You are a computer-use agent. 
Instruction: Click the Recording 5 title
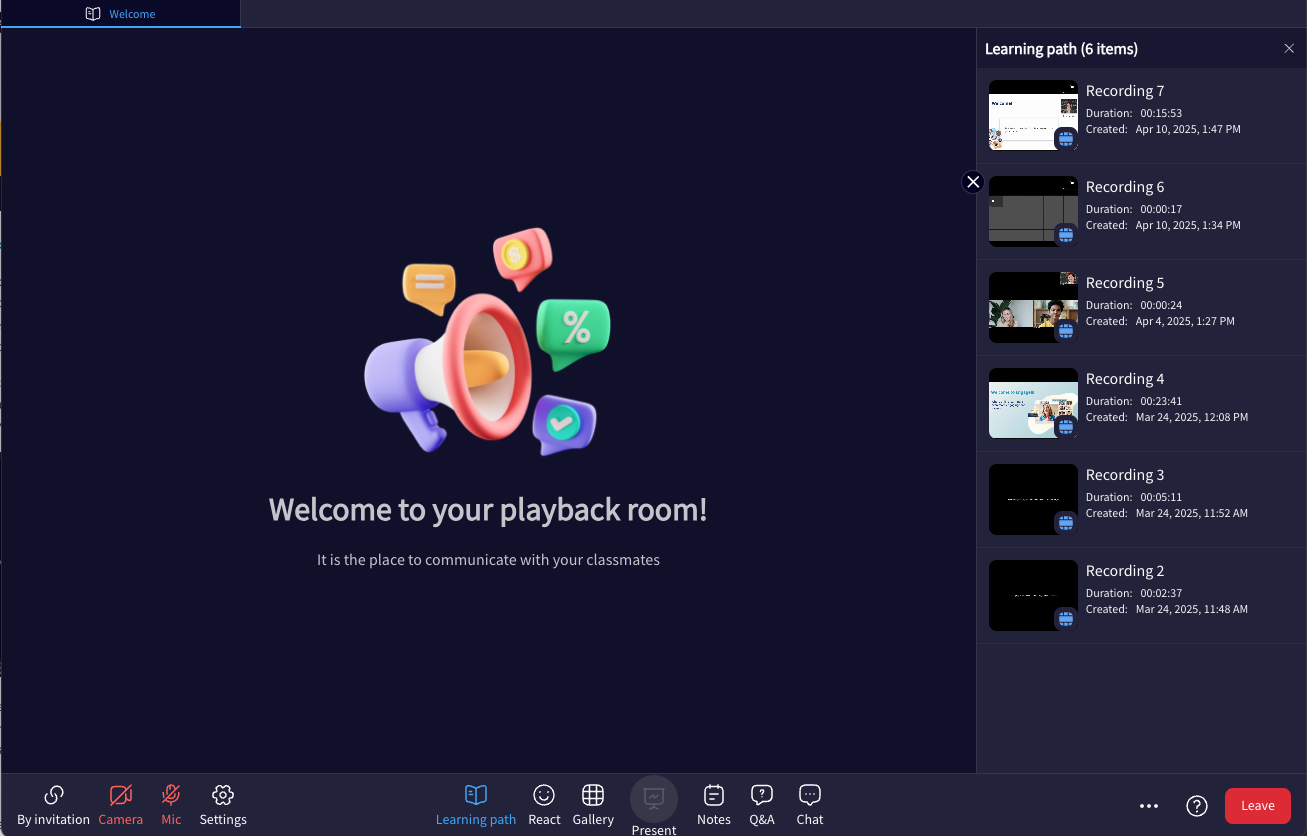1125,283
